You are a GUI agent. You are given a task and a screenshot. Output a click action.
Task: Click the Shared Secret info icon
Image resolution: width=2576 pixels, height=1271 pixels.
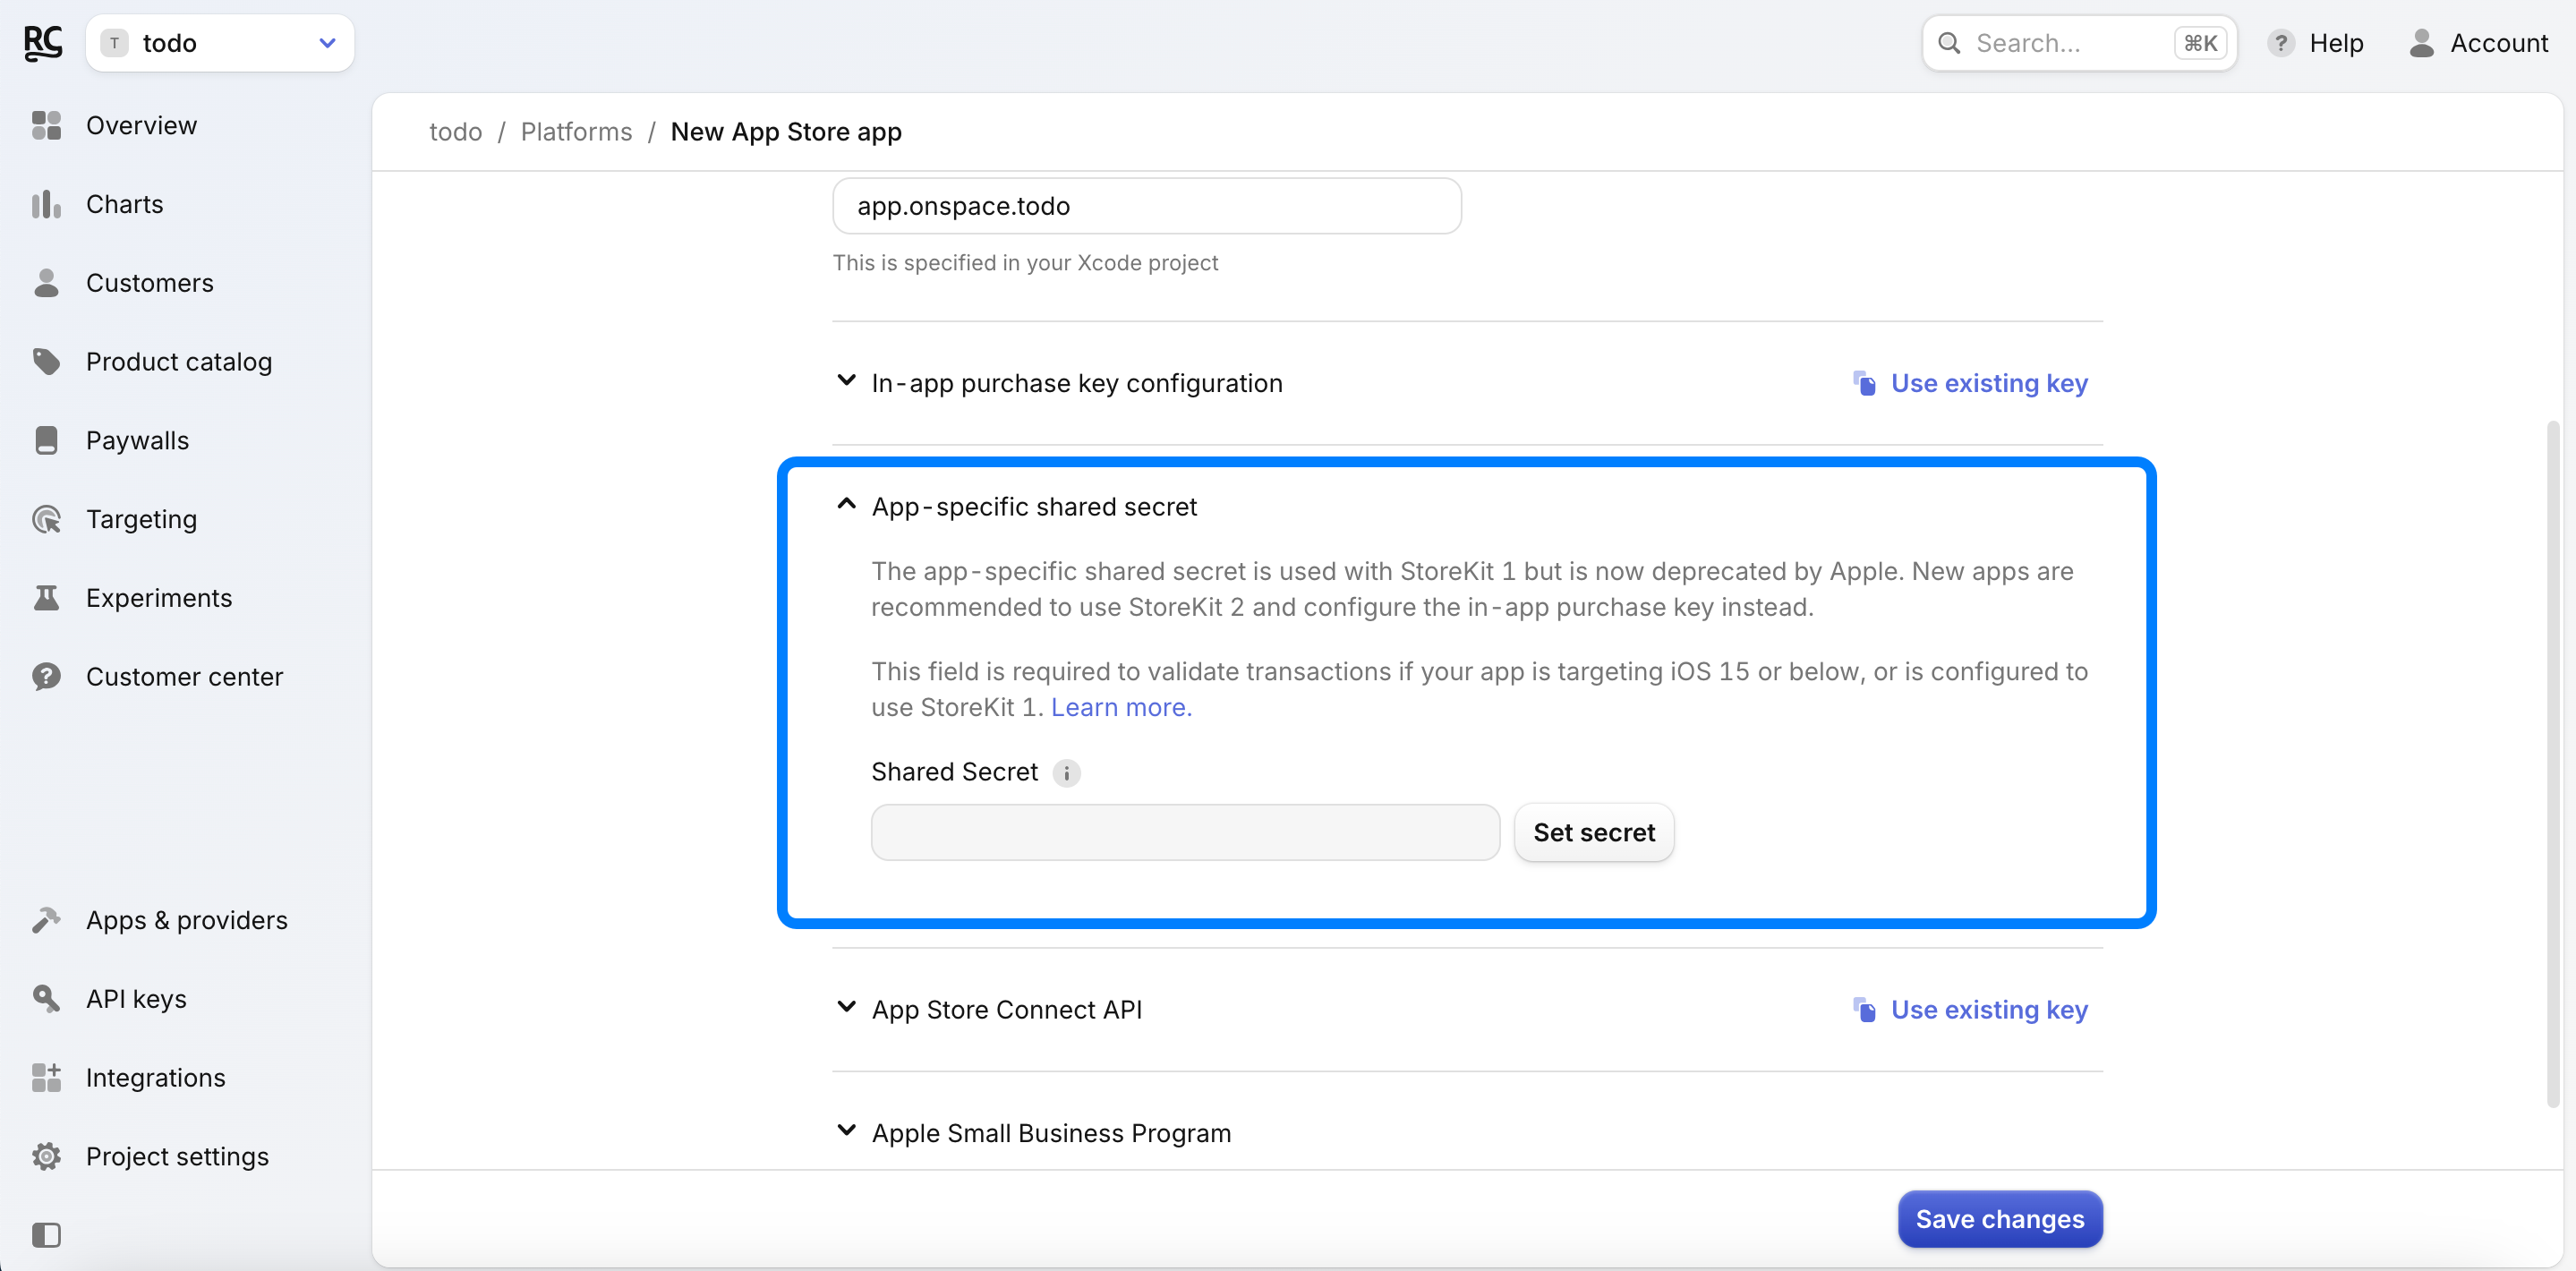tap(1066, 772)
